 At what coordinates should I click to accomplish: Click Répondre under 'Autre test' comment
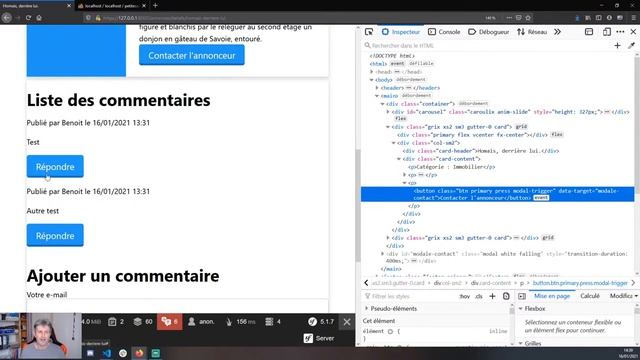tap(55, 236)
